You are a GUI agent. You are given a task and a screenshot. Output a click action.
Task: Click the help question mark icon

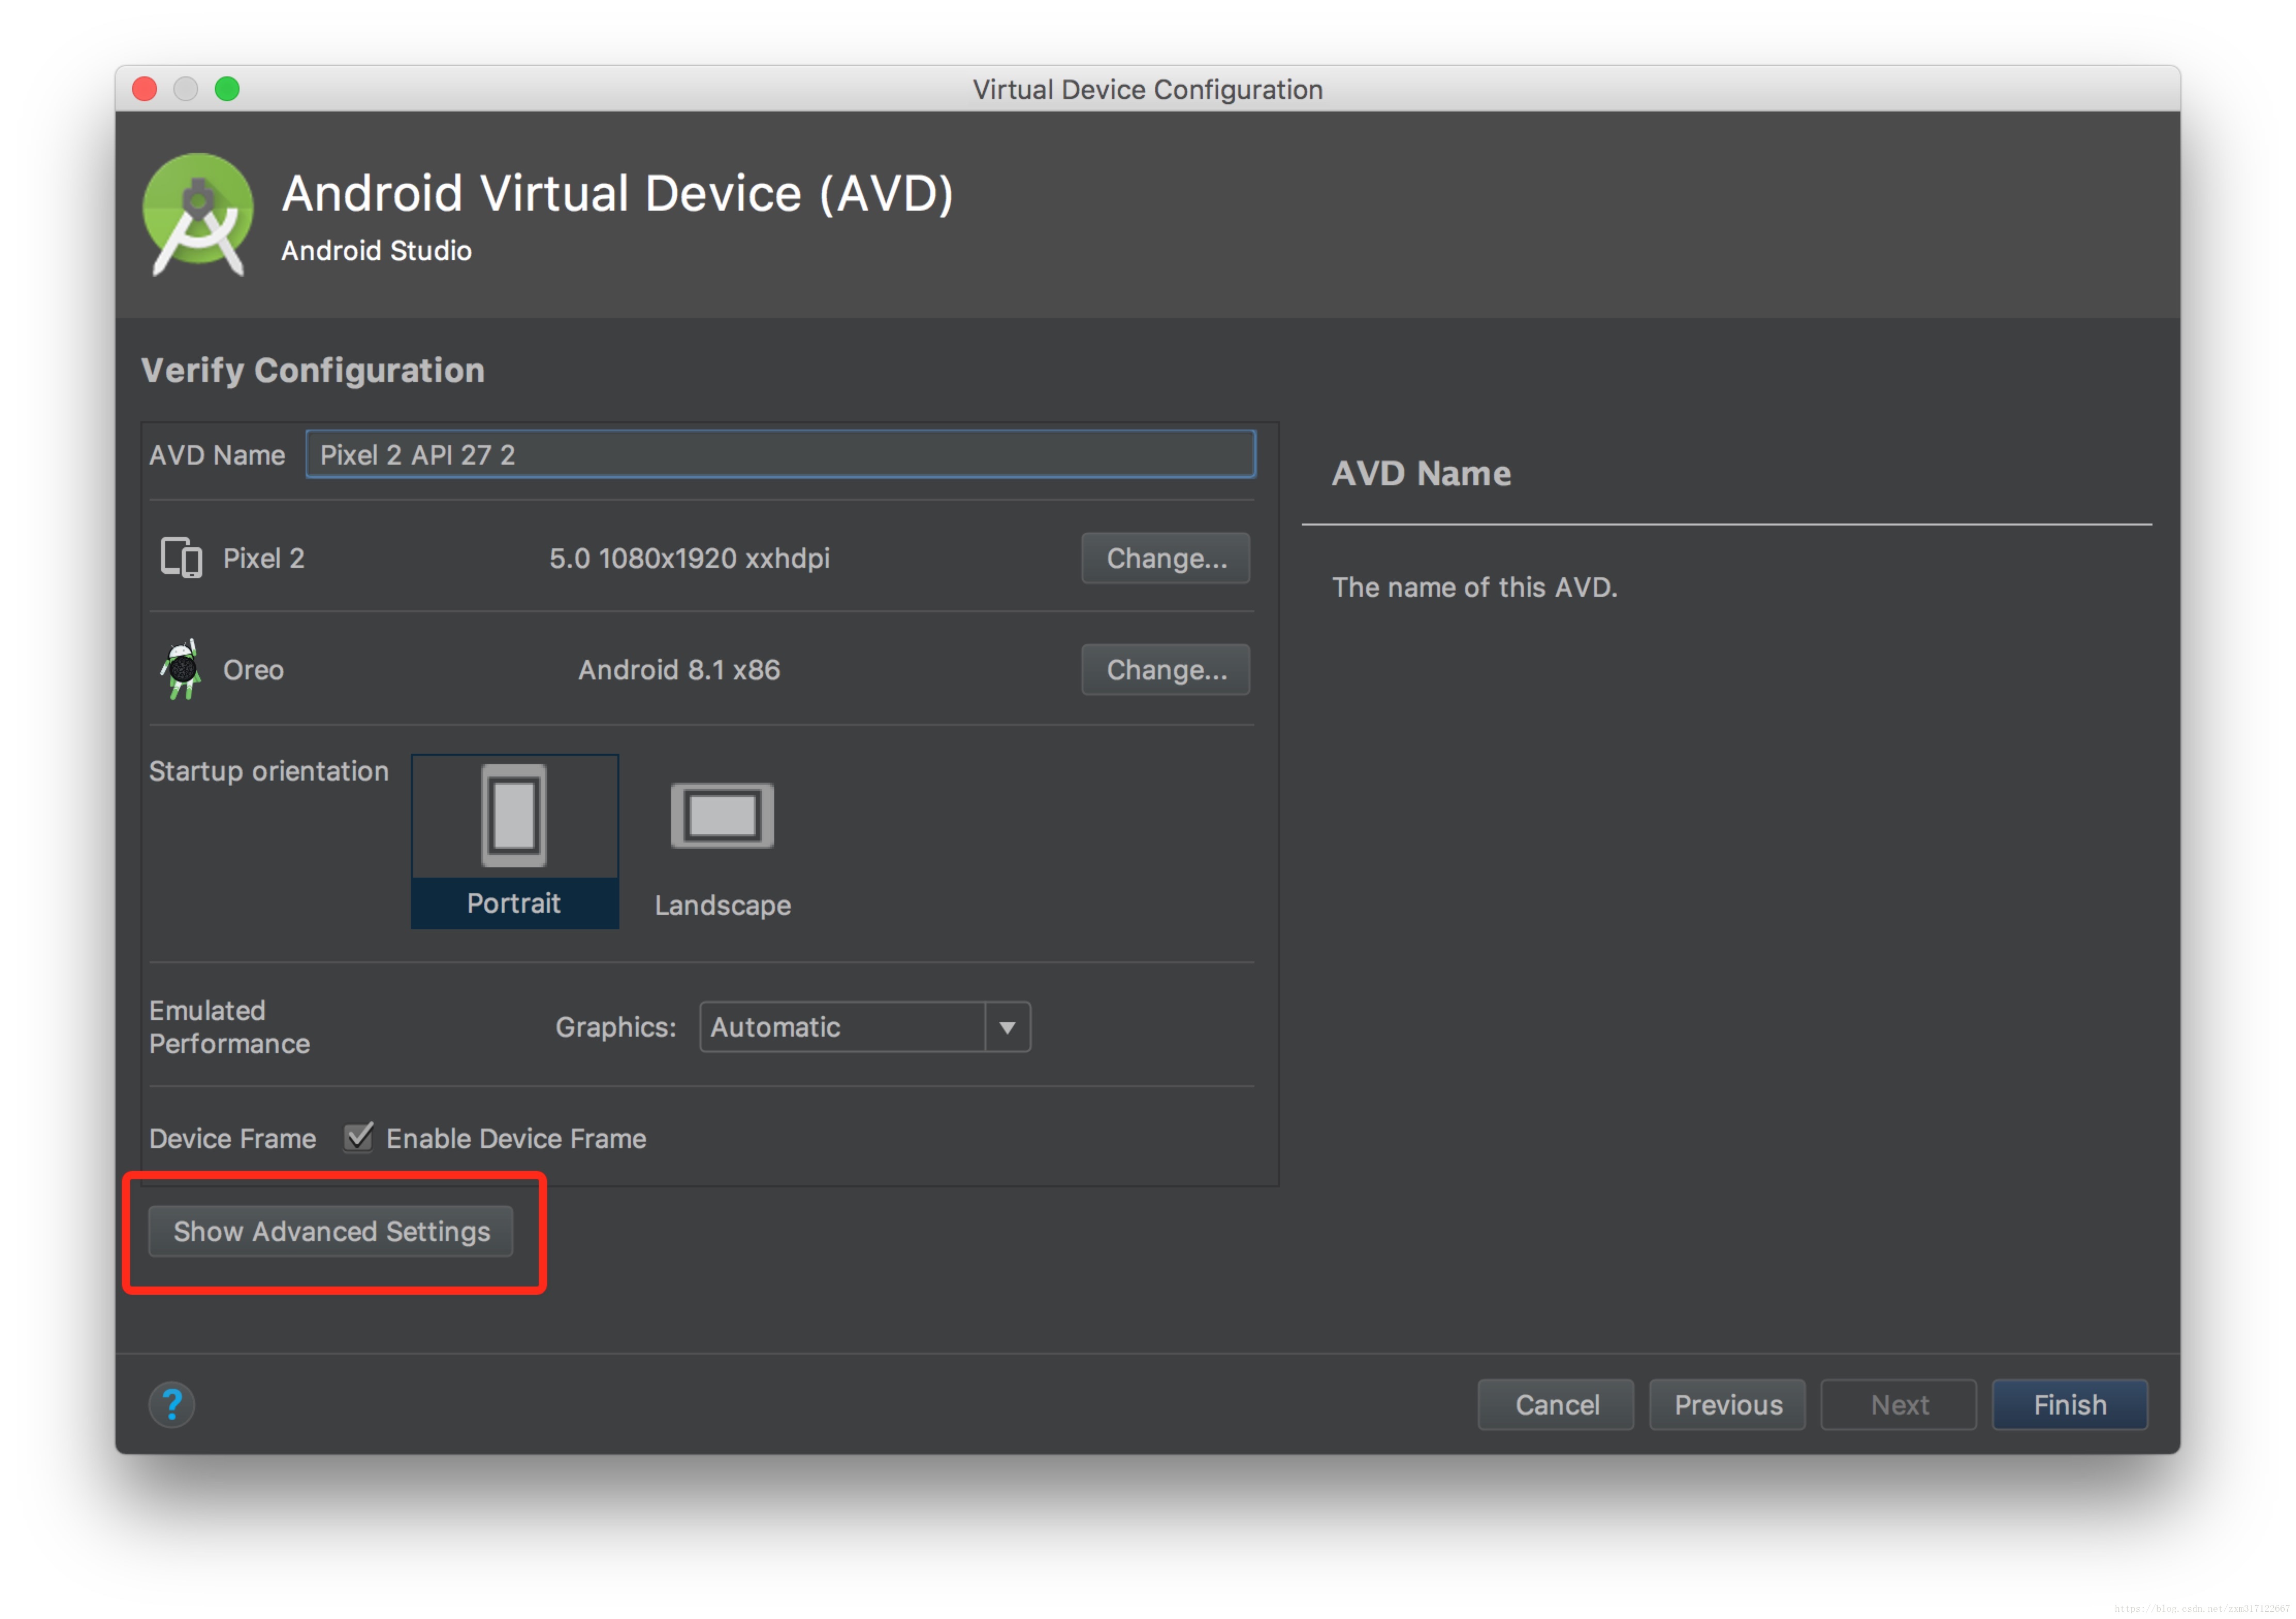pos(172,1404)
